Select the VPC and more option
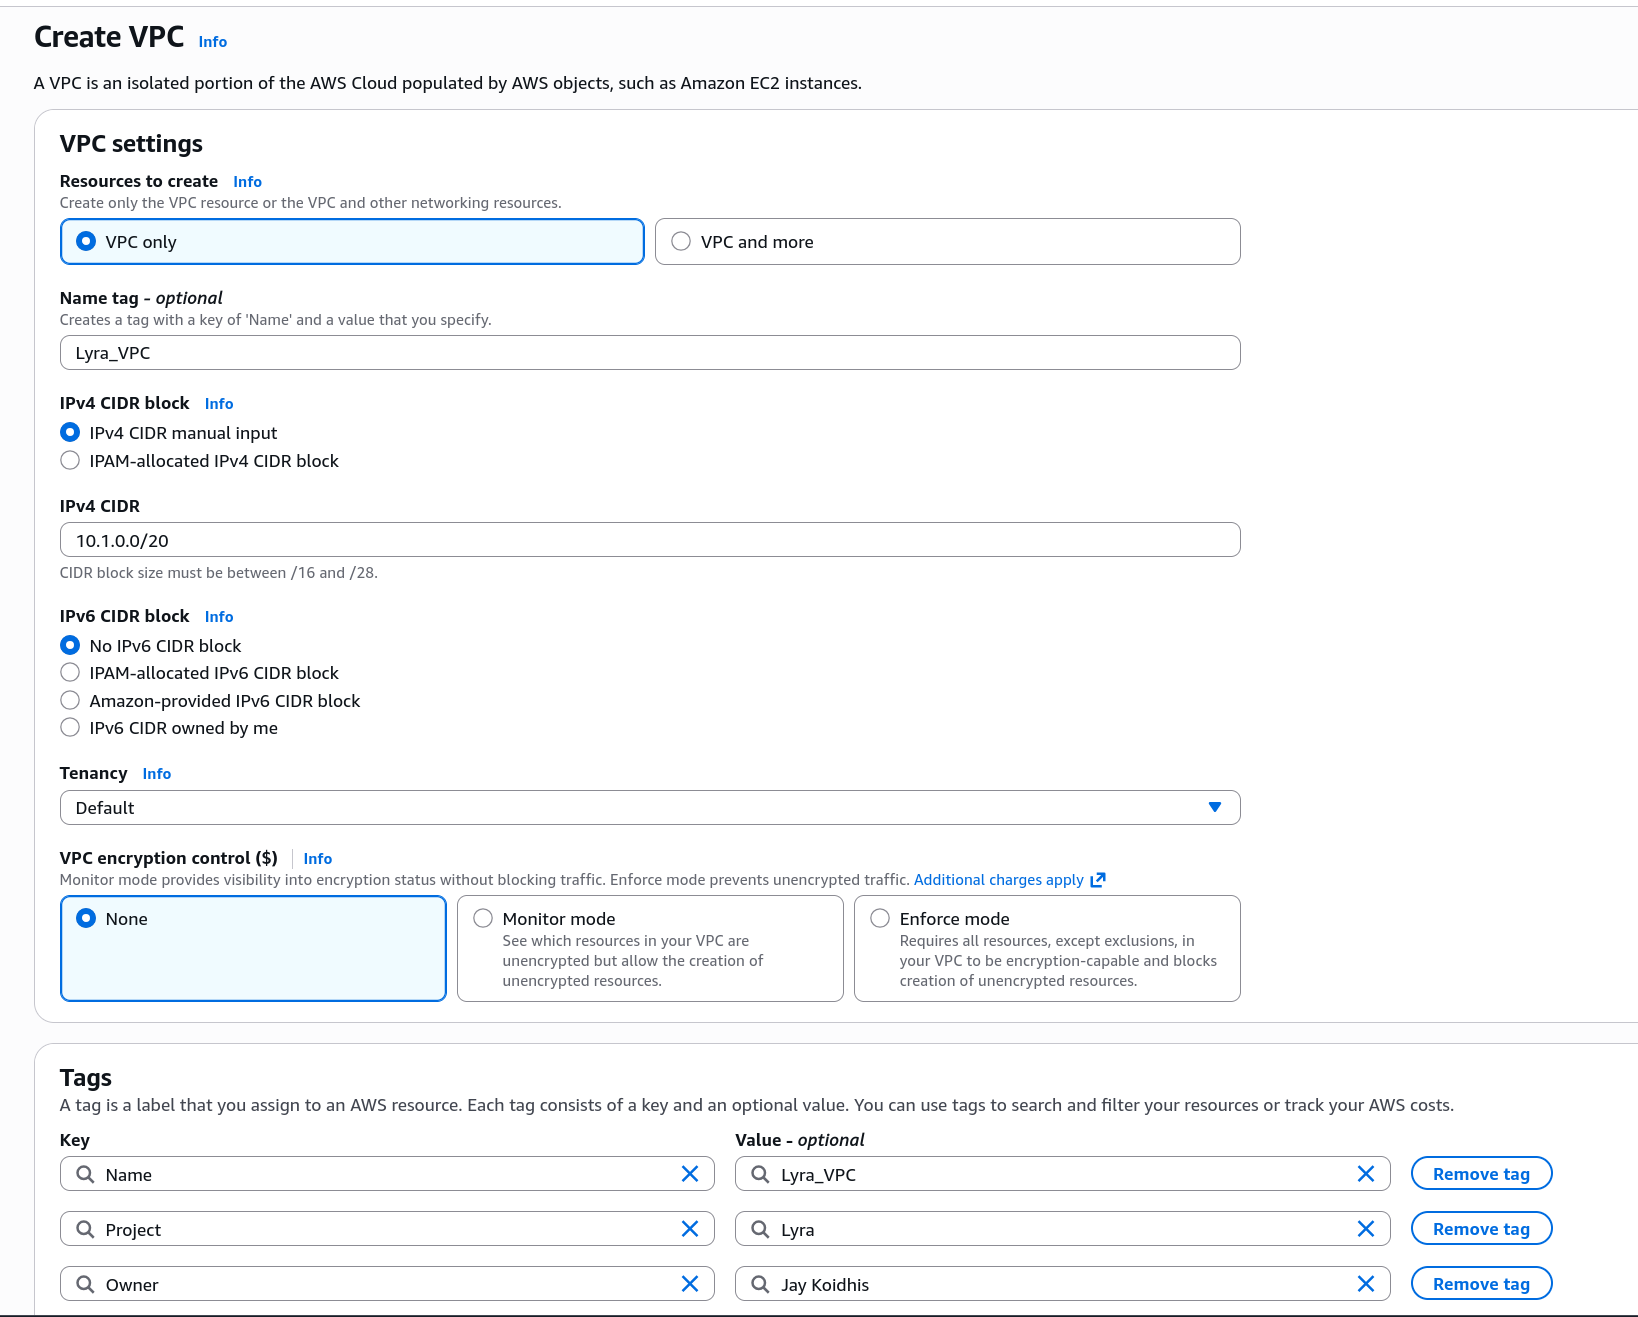Viewport: 1638px width, 1317px height. (681, 242)
